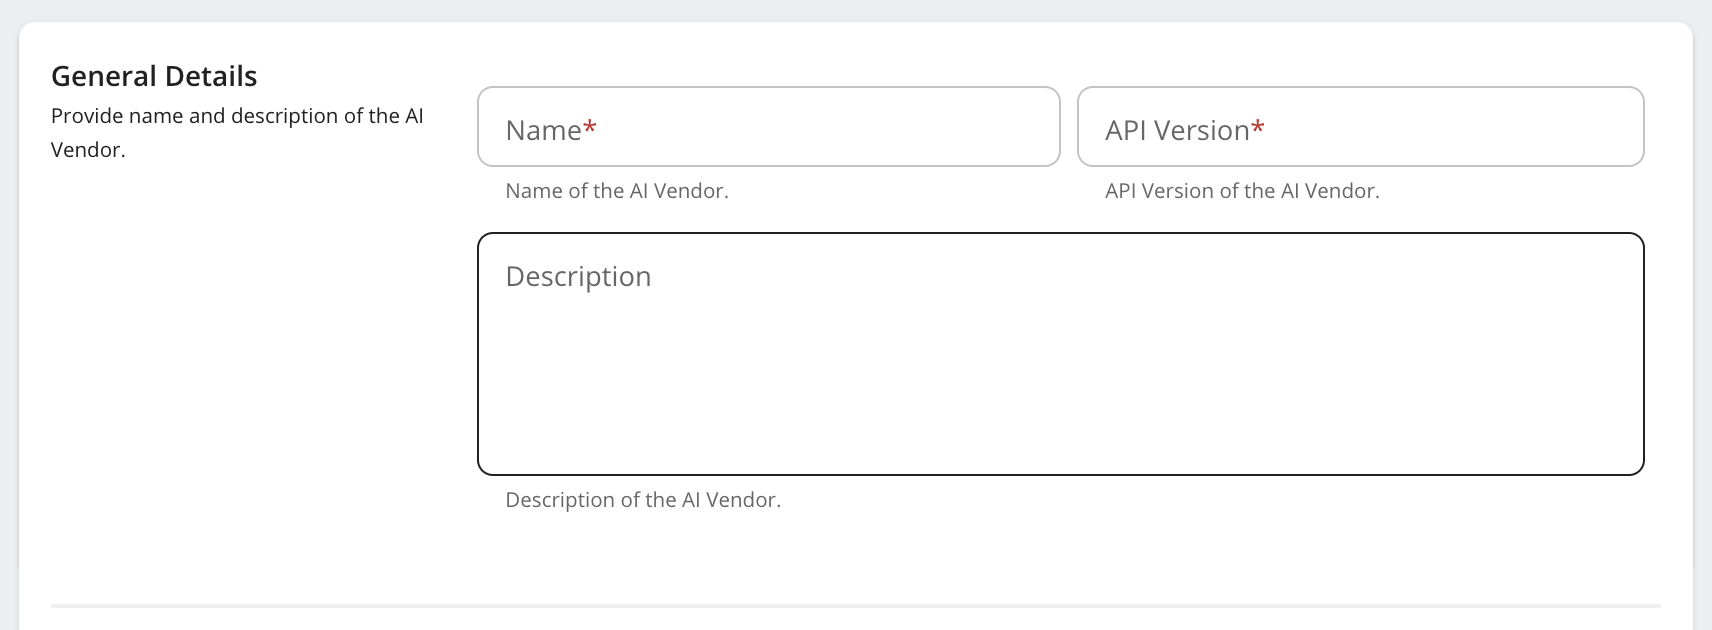Viewport: 1712px width, 630px height.
Task: Click the 'Name of the AI Vendor.' hint
Action: click(617, 191)
